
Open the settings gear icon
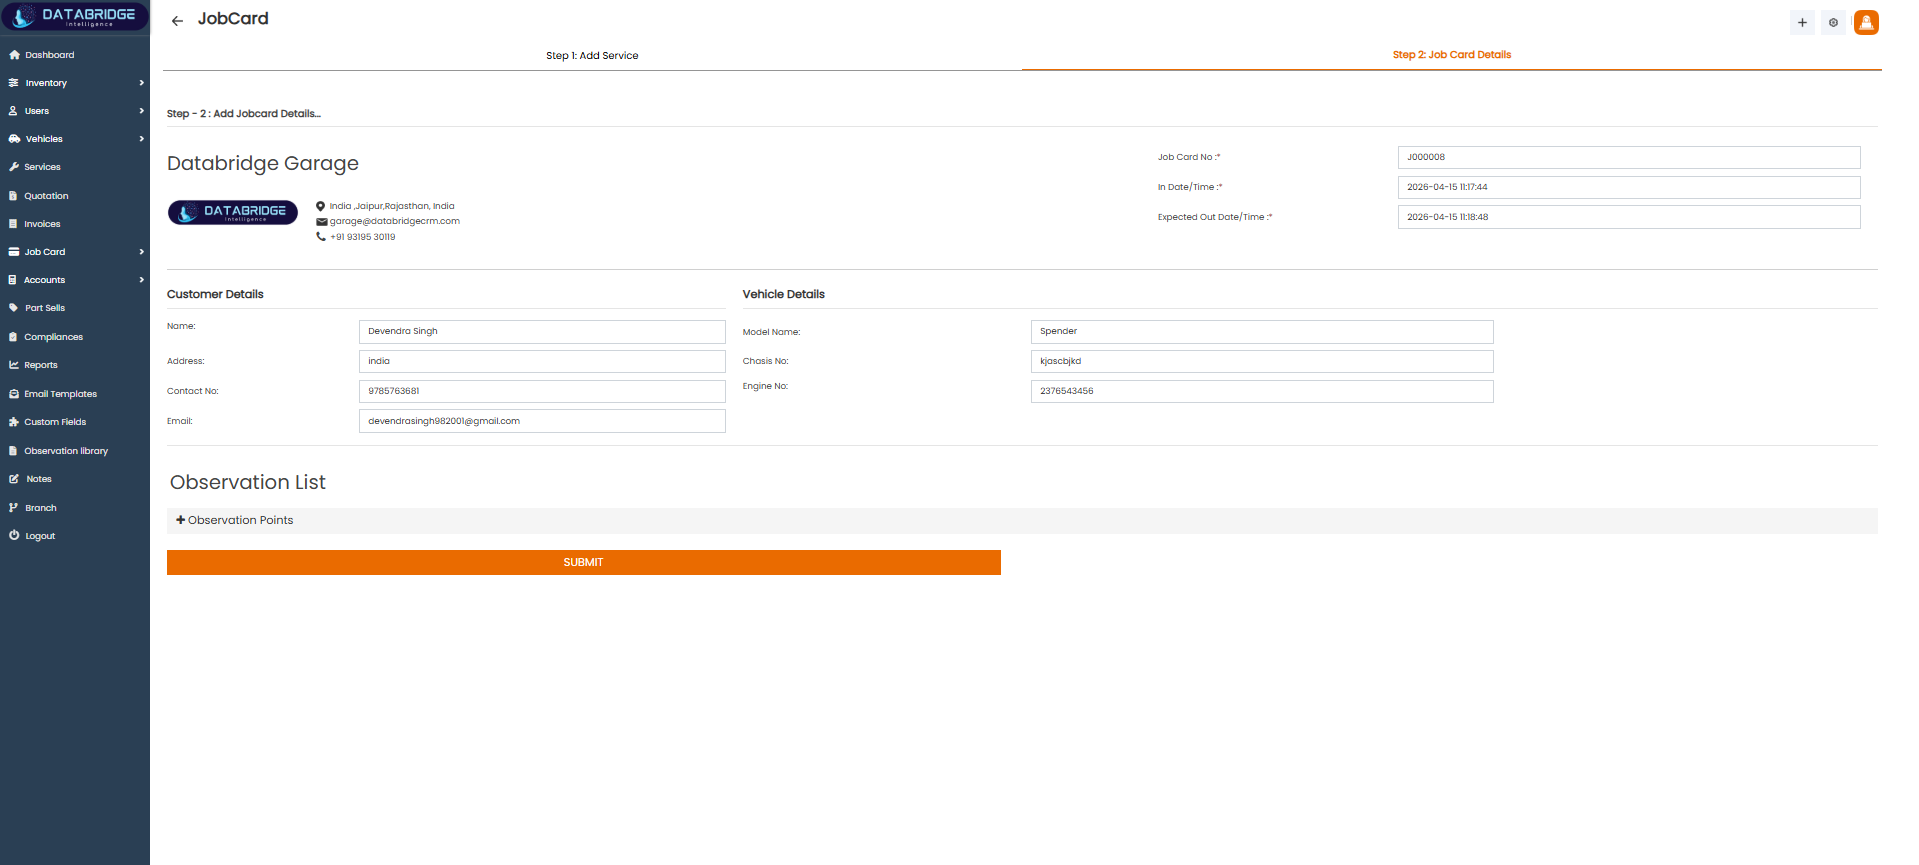[x=1833, y=22]
